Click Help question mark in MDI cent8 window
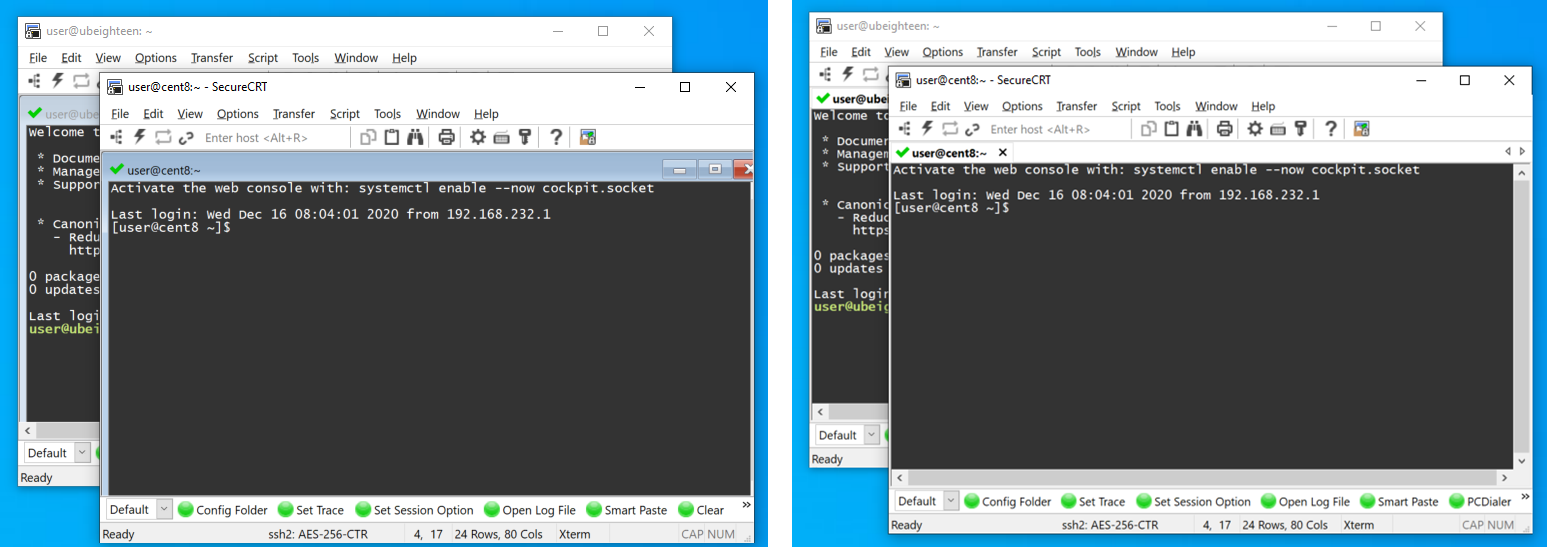This screenshot has width=1547, height=547. click(556, 138)
